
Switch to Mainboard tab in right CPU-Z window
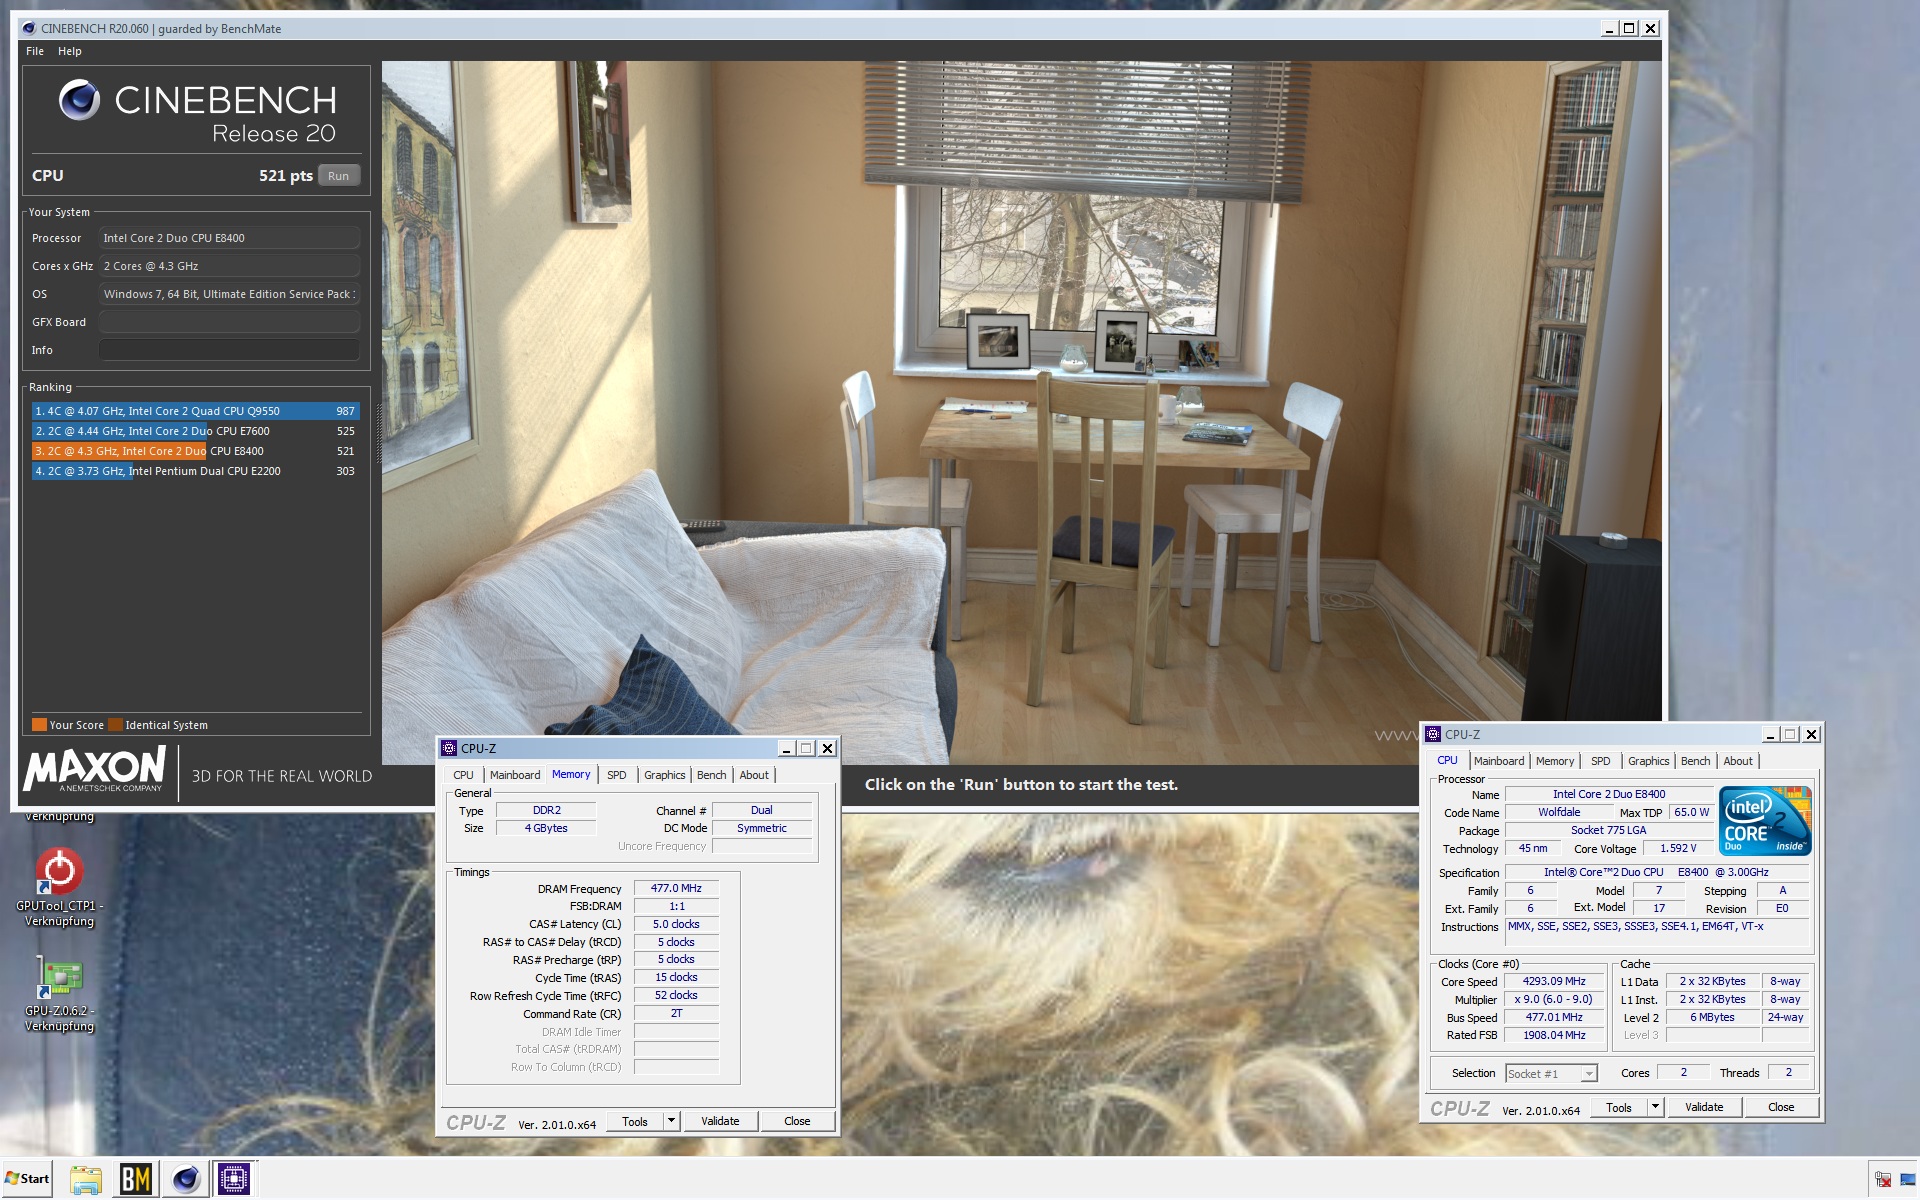point(1499,761)
